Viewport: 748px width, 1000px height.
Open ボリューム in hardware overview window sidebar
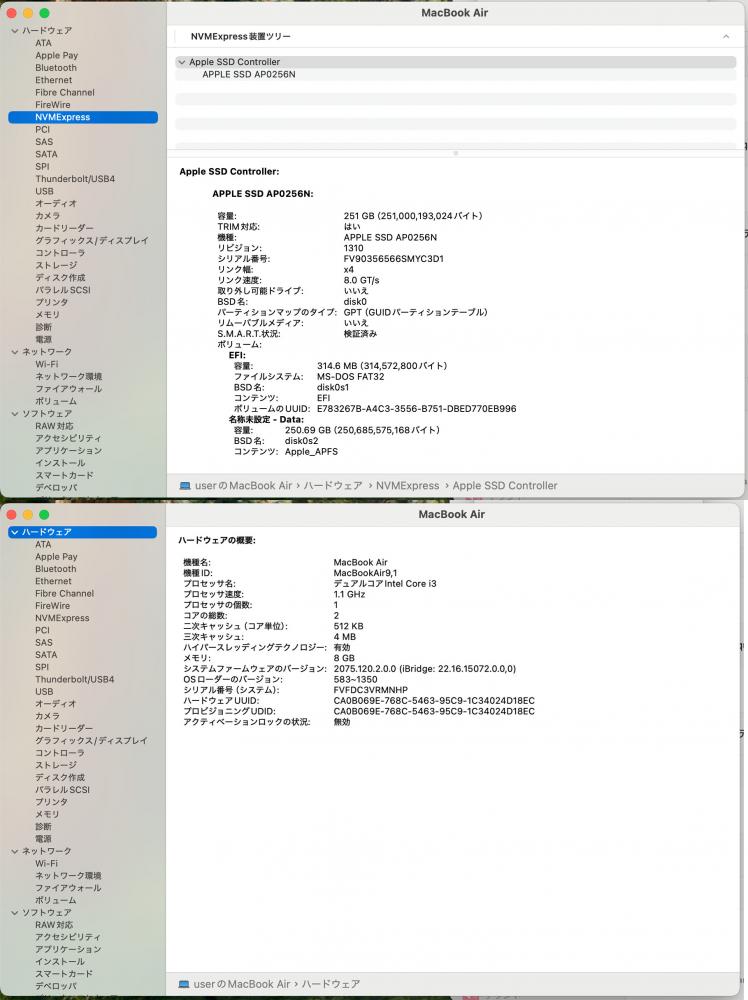(x=56, y=901)
